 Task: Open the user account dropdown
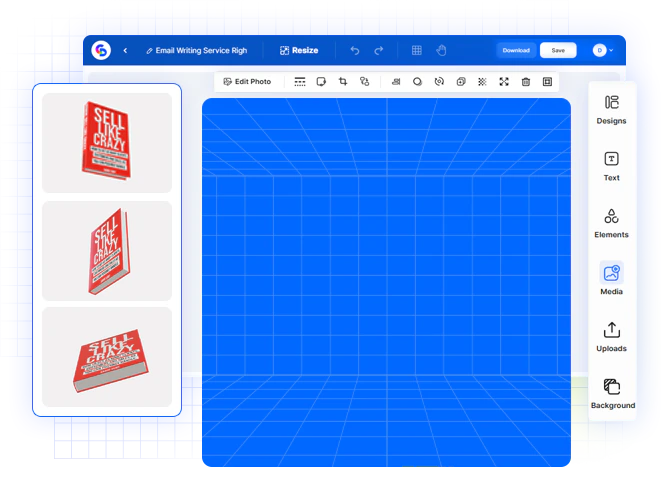click(x=603, y=50)
